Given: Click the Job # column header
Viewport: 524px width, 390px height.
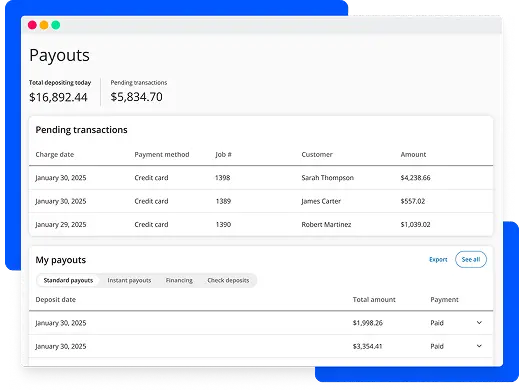Looking at the screenshot, I should coord(224,154).
